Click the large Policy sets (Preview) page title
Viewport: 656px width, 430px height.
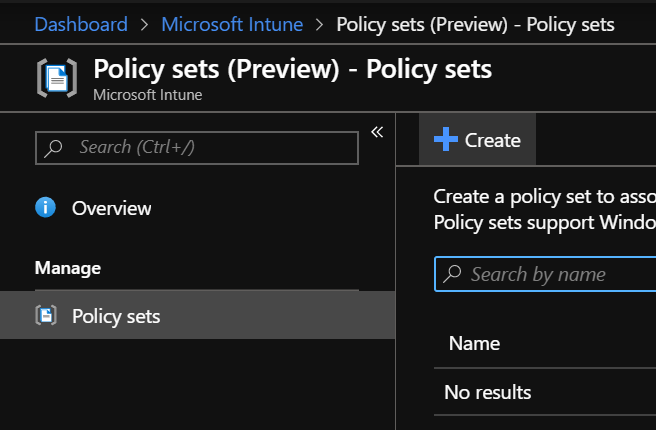coord(292,70)
